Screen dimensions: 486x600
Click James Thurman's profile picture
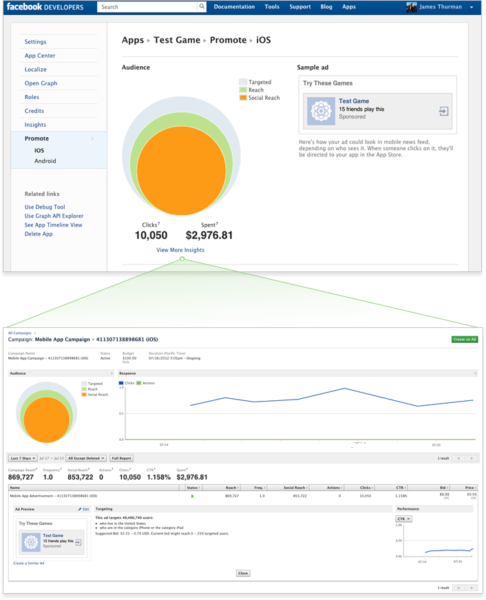411,7
